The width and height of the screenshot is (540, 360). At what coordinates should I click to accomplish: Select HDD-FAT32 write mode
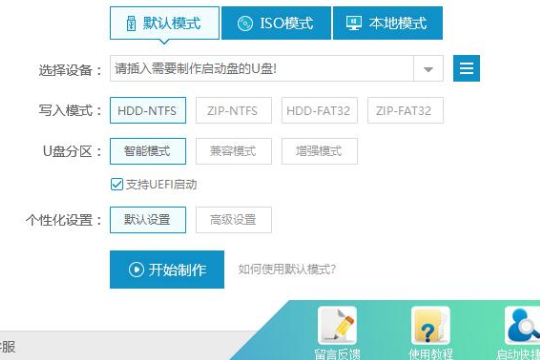tap(319, 111)
